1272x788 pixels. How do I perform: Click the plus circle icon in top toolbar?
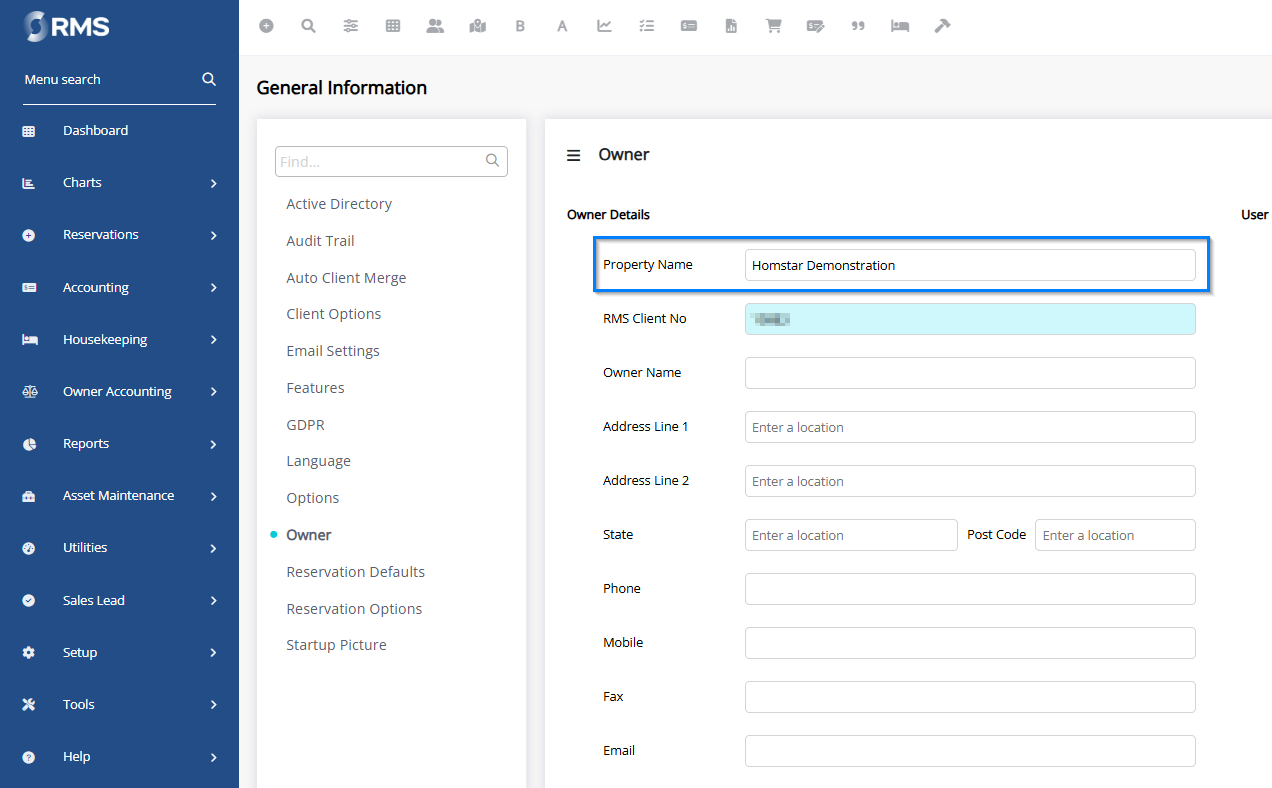point(266,26)
